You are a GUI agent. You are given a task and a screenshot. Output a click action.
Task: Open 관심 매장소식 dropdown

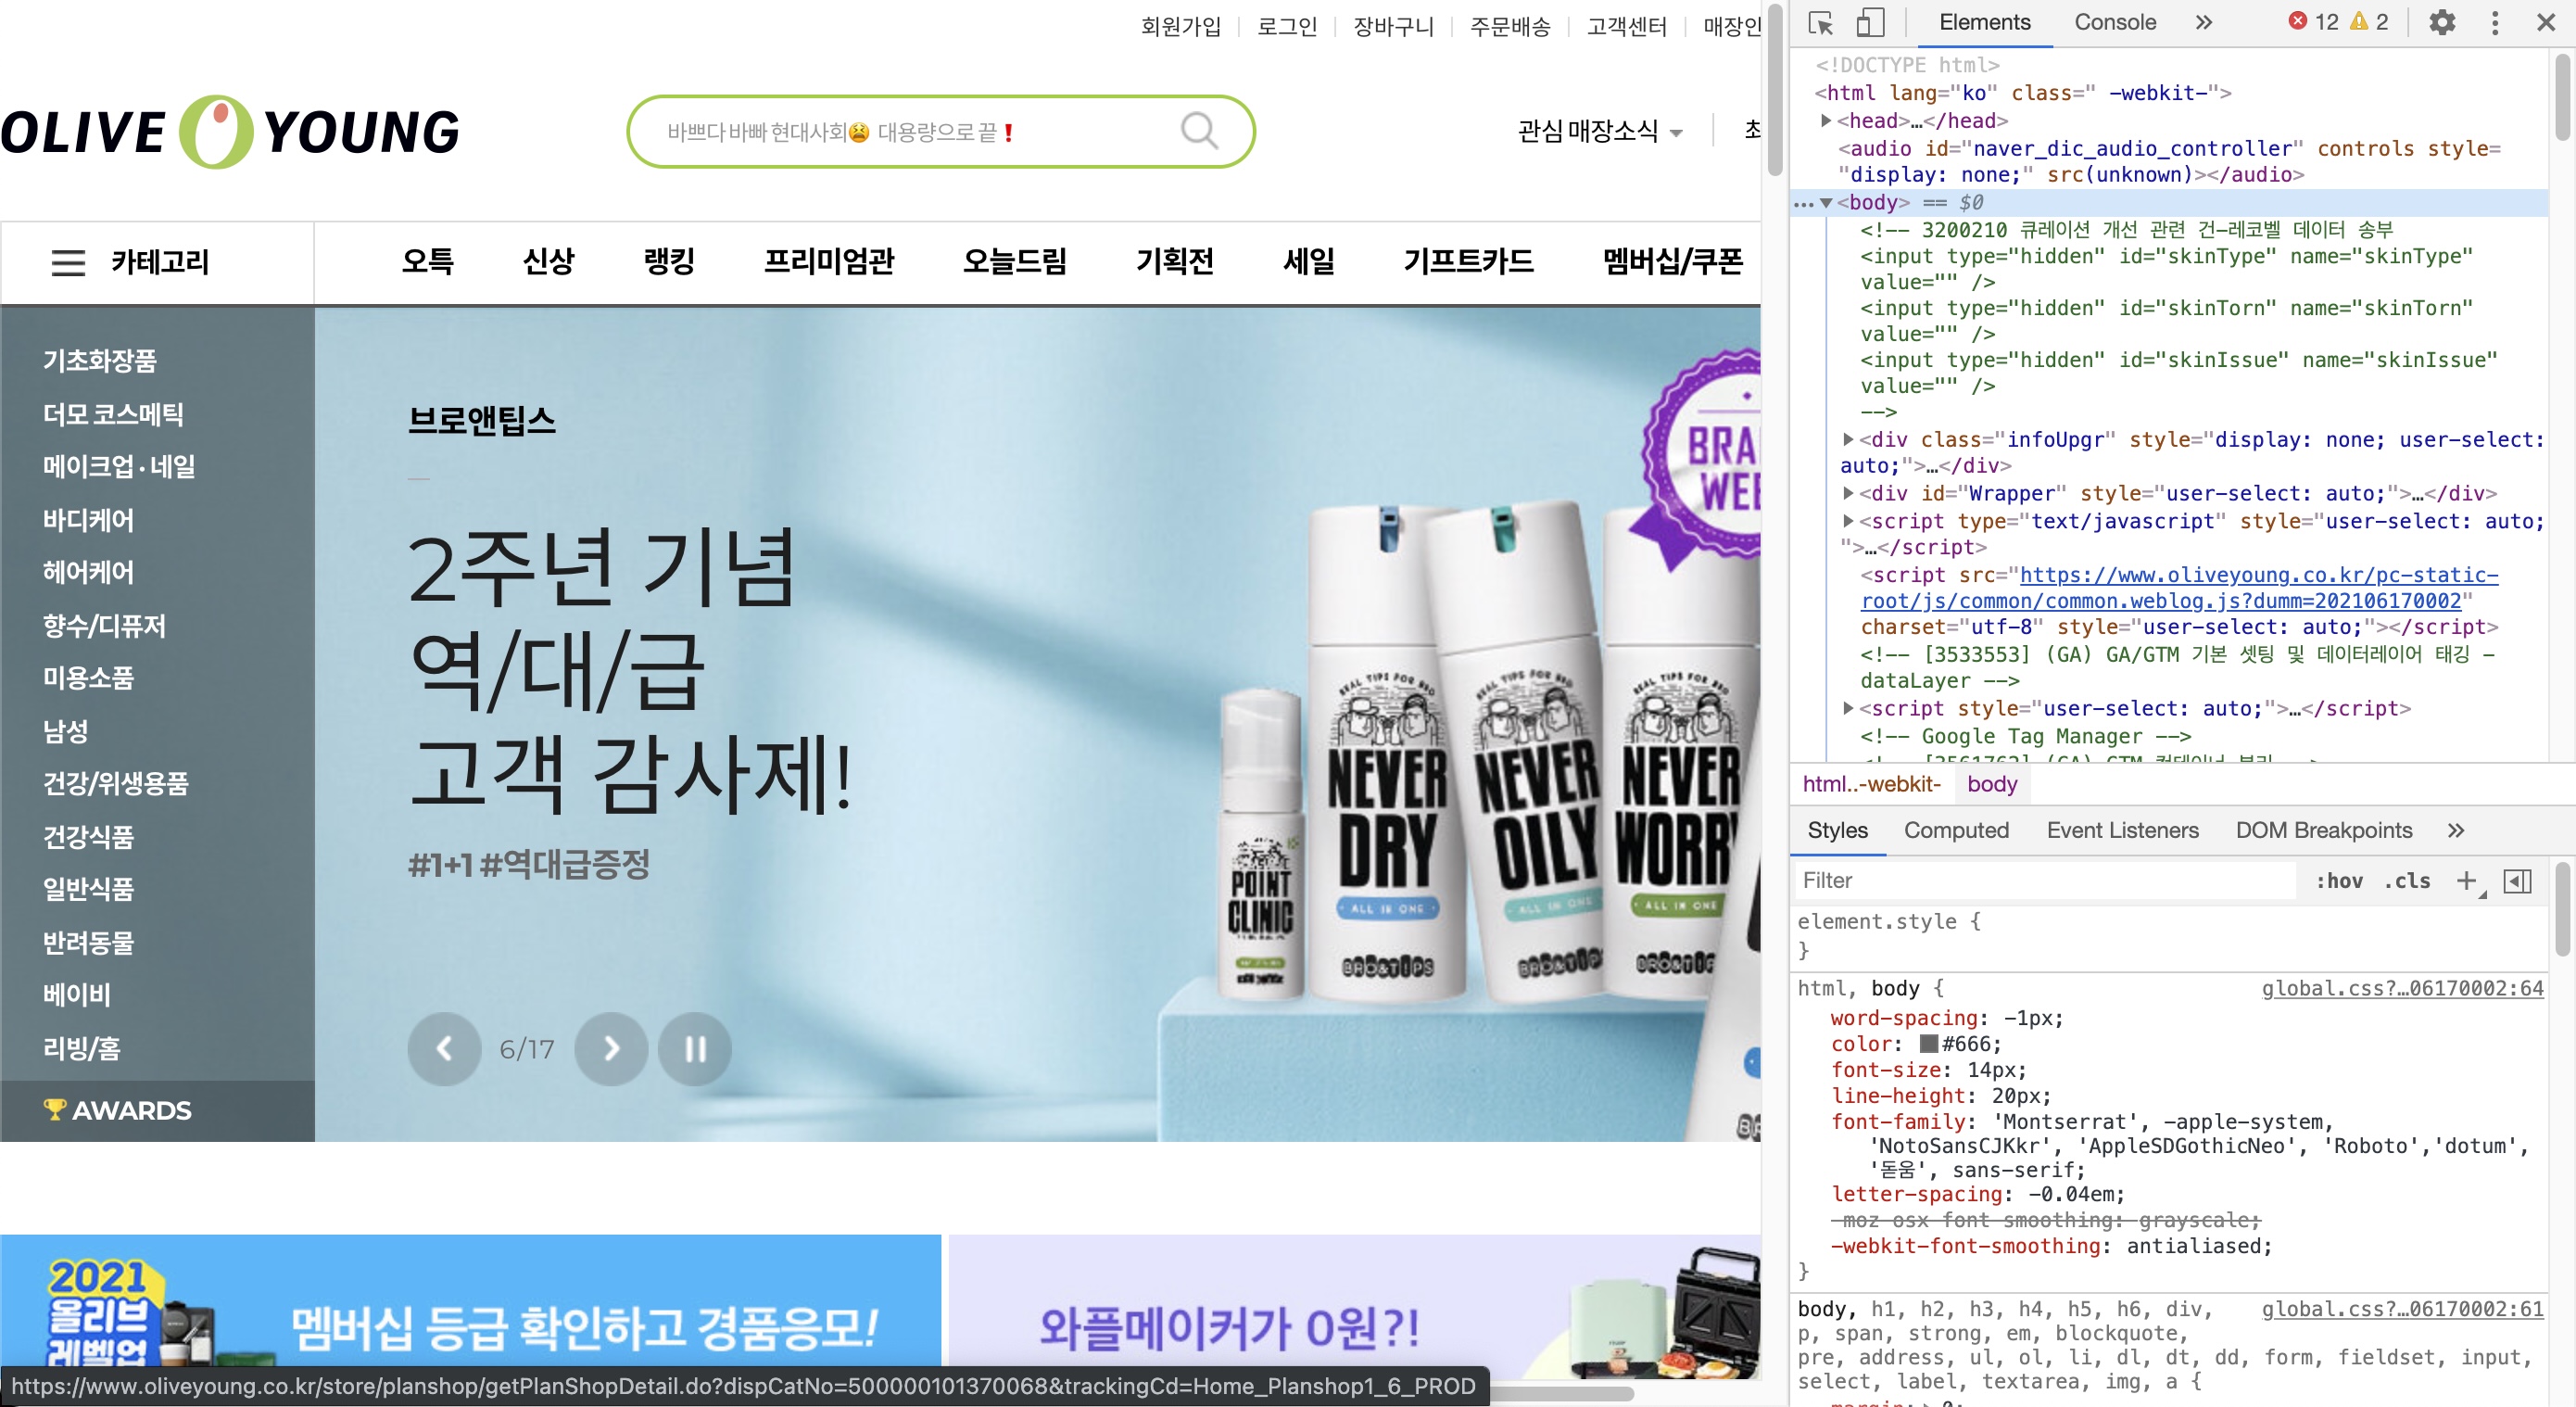pos(1599,131)
